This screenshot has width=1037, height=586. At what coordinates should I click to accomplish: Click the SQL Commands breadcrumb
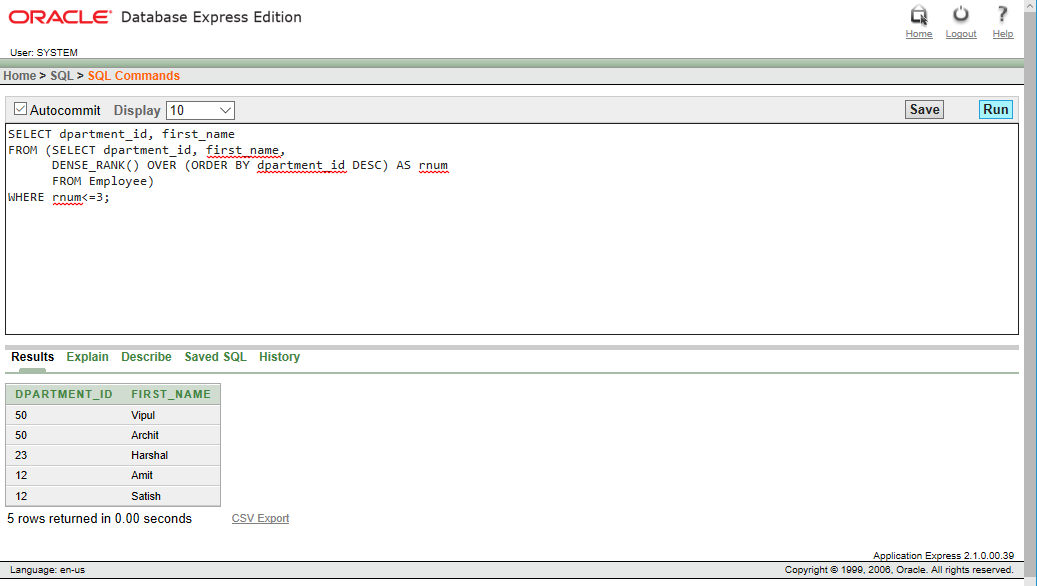134,76
